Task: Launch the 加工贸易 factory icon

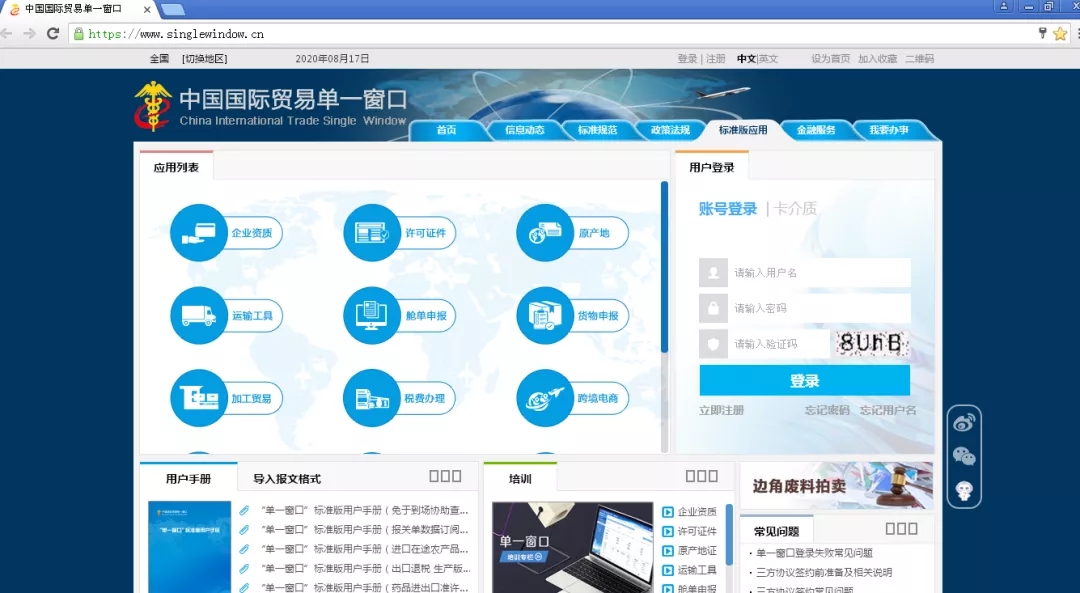Action: pyautogui.click(x=199, y=398)
